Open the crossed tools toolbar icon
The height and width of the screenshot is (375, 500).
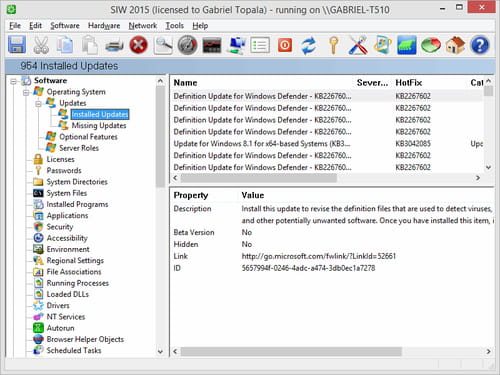click(358, 45)
